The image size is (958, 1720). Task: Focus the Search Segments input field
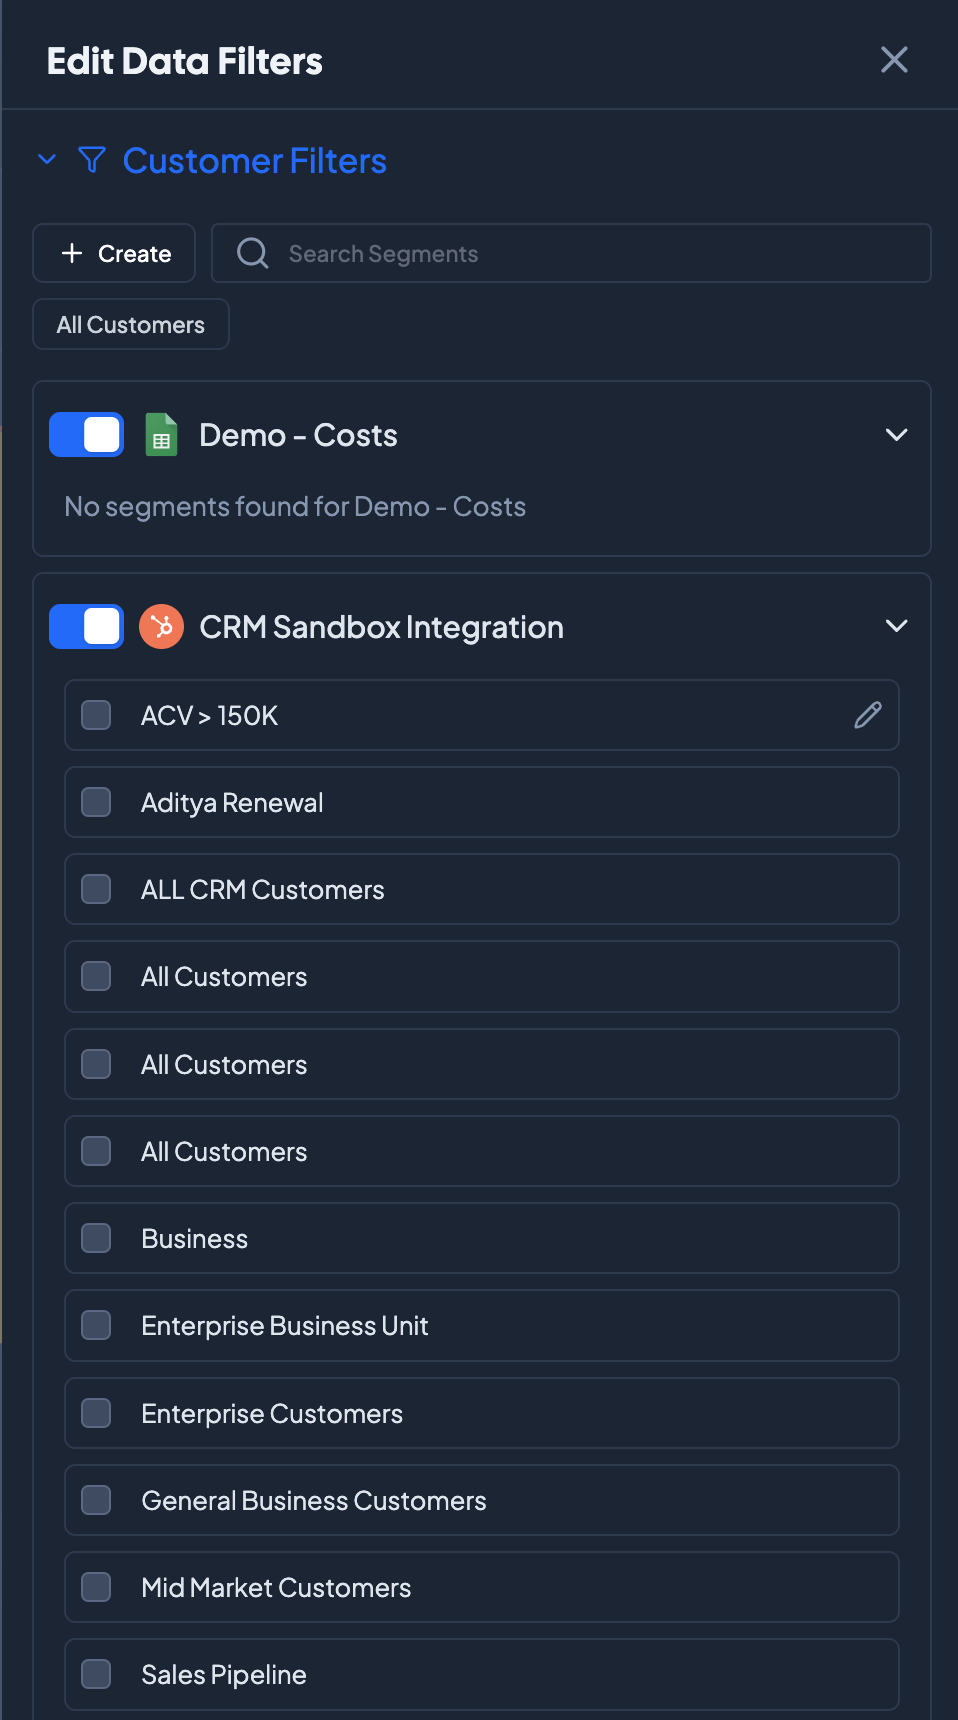point(600,253)
